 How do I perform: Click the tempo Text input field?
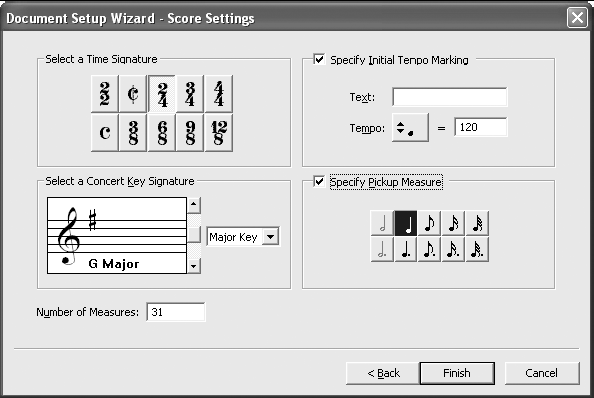(450, 97)
